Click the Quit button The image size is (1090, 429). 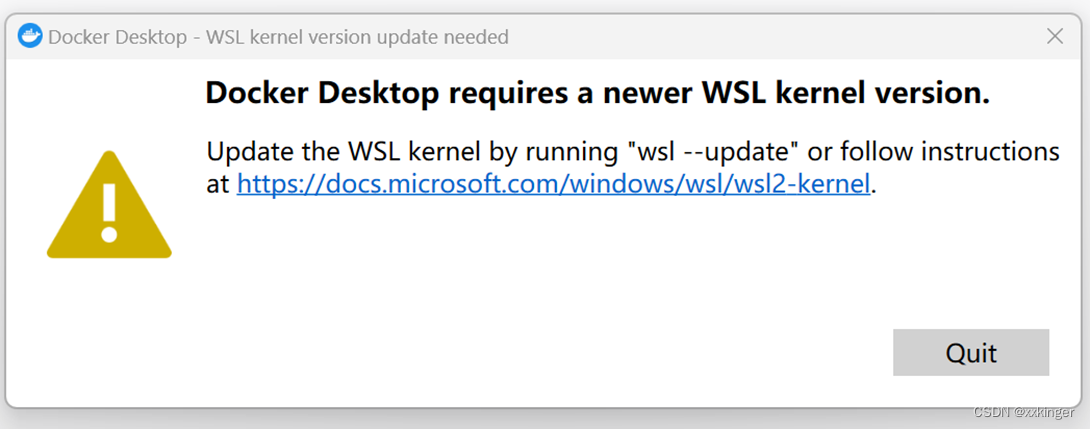click(x=970, y=353)
